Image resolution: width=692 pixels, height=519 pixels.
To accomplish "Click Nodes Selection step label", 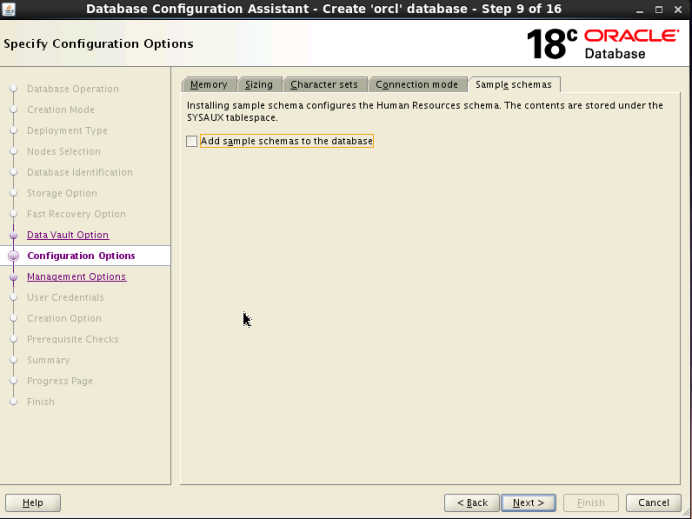I will coord(64,151).
